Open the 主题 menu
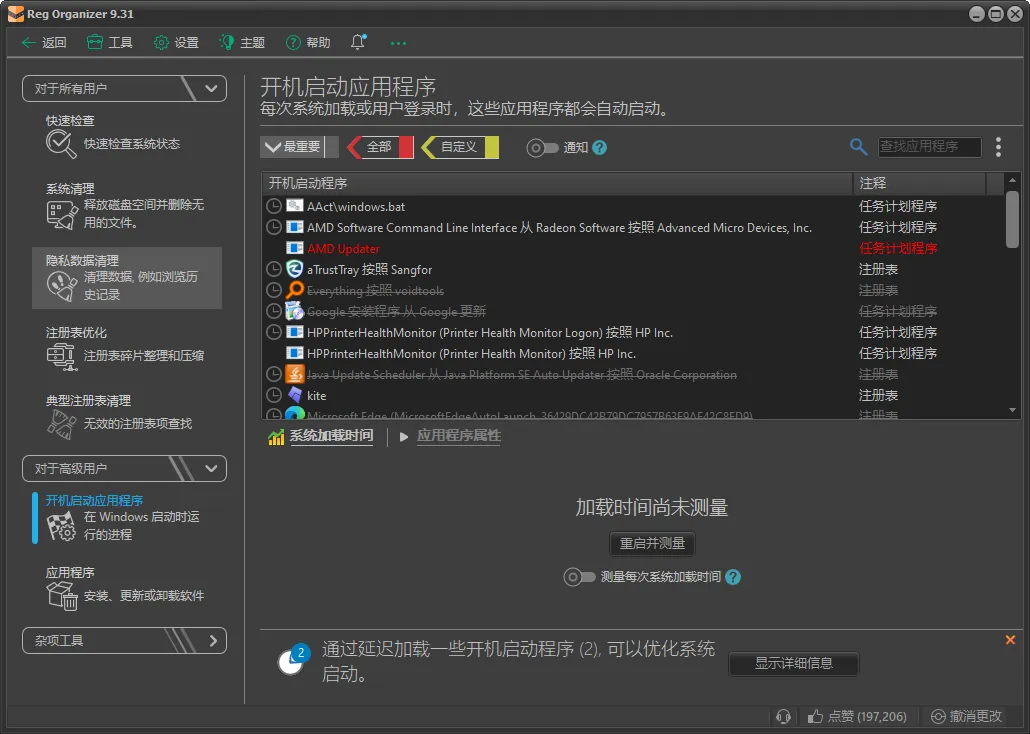Image resolution: width=1030 pixels, height=734 pixels. (x=242, y=43)
